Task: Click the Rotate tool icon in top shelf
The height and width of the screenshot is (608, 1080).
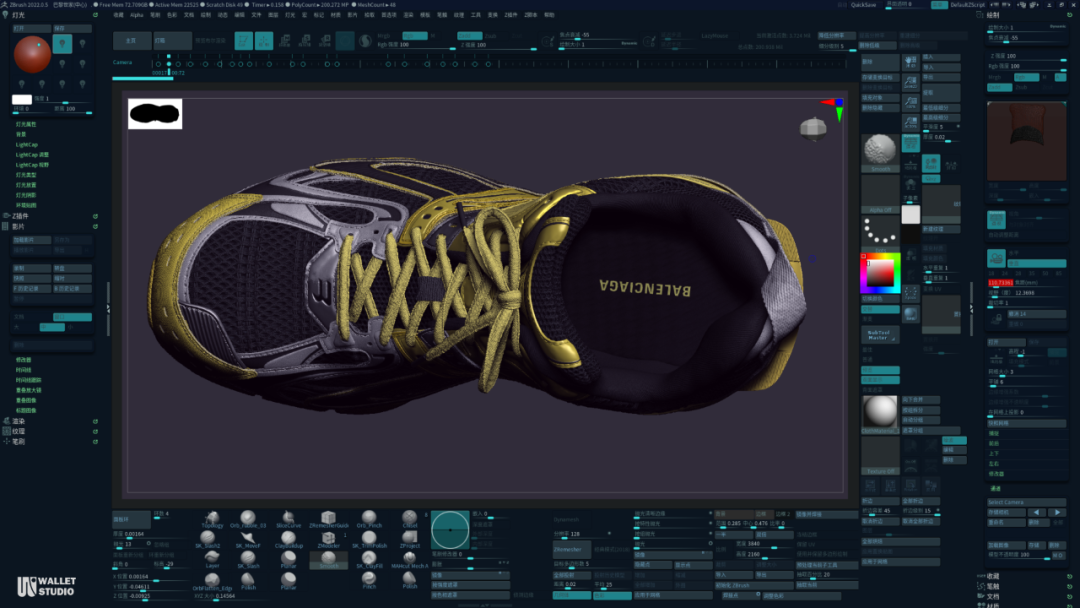Action: 325,41
